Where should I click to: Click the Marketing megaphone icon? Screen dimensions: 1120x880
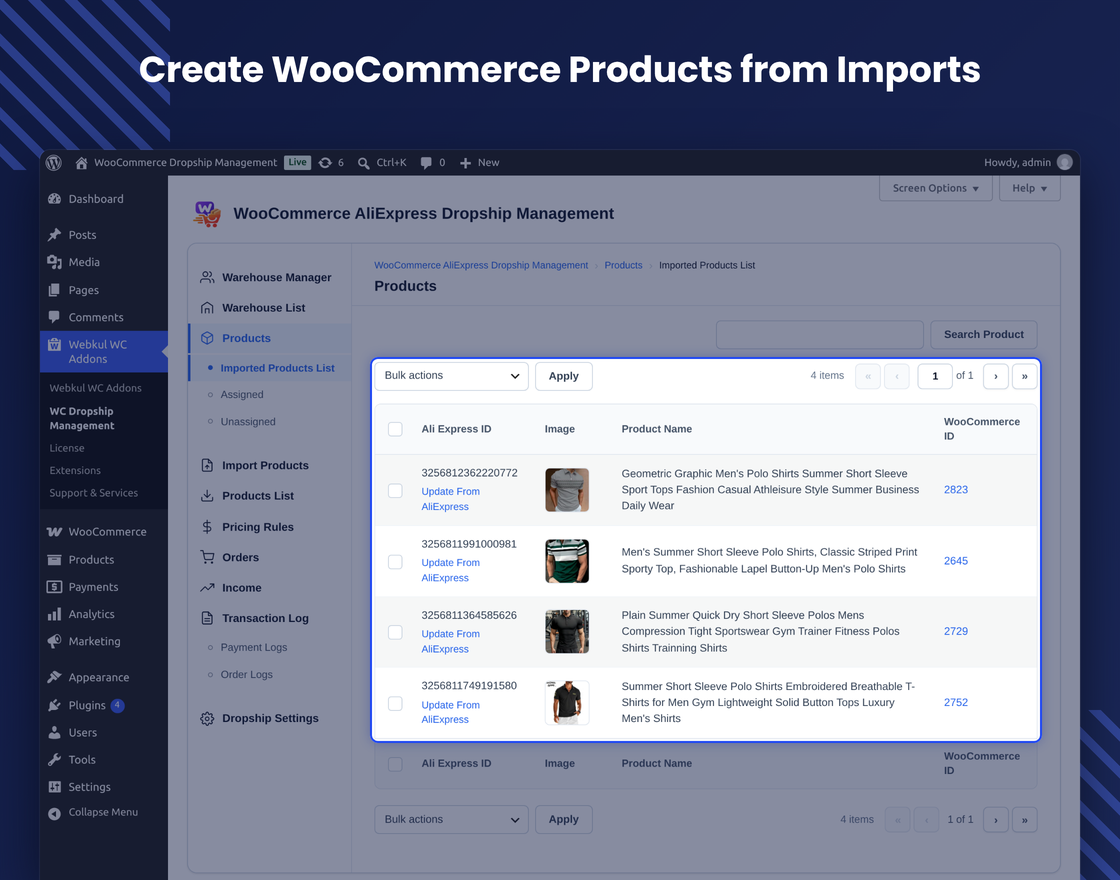[x=54, y=641]
